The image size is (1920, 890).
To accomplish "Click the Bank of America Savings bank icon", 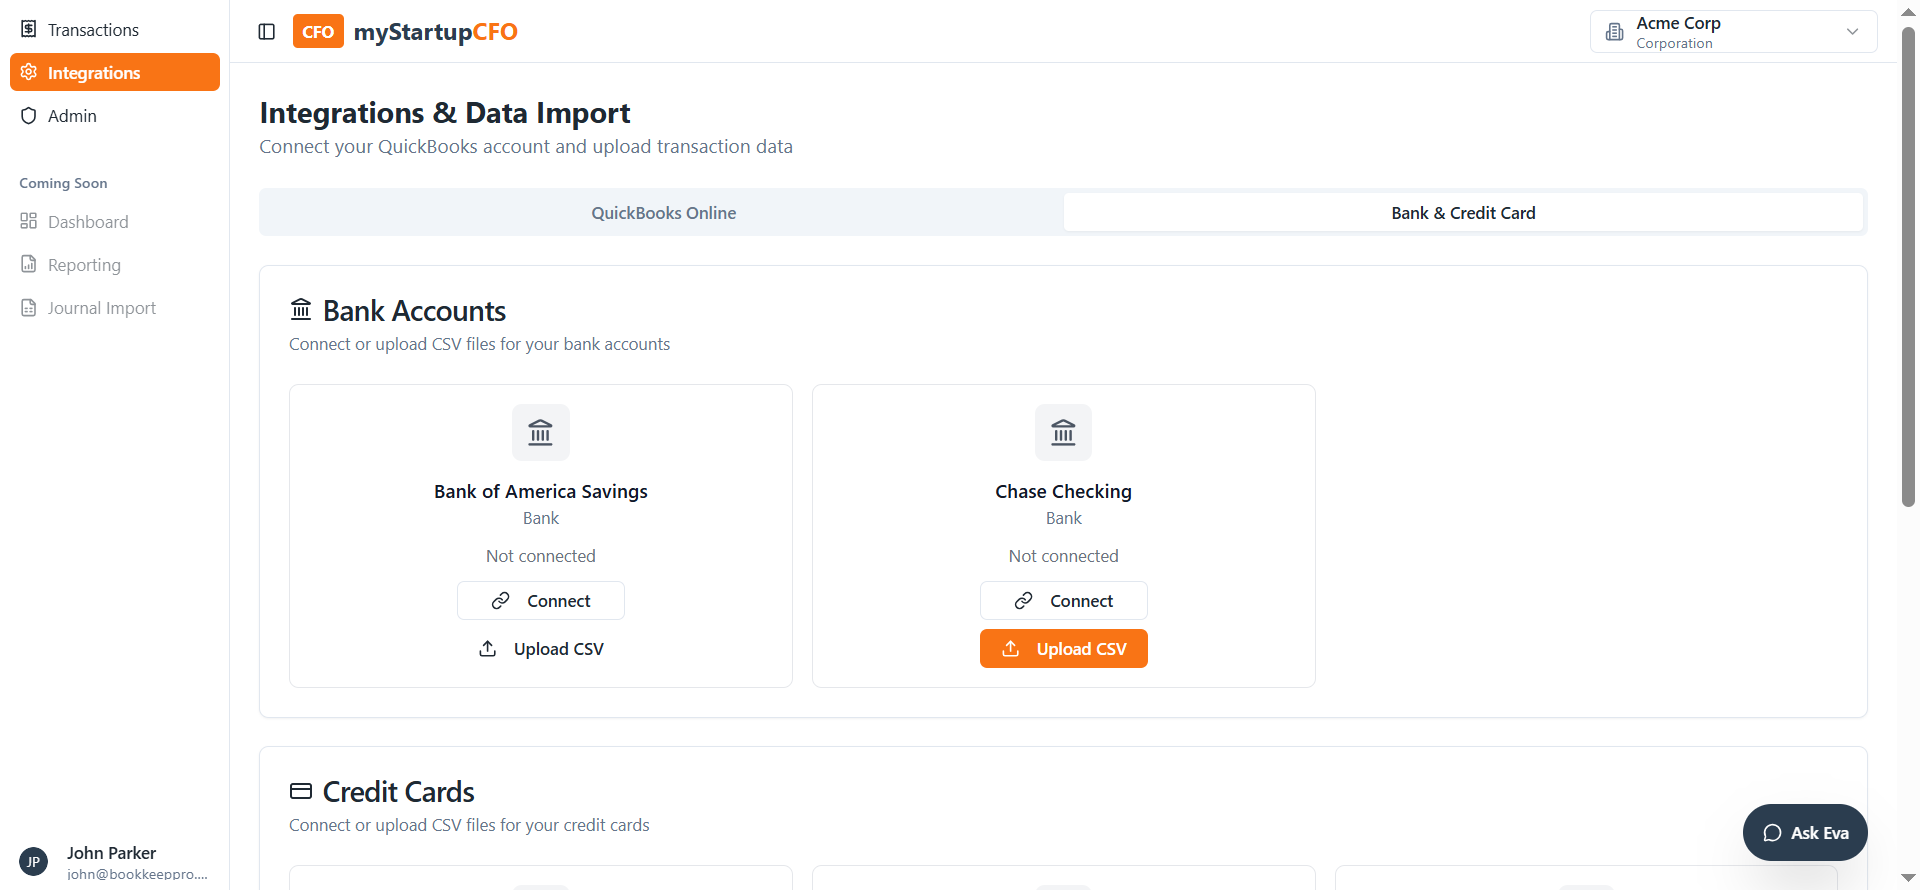I will (541, 432).
